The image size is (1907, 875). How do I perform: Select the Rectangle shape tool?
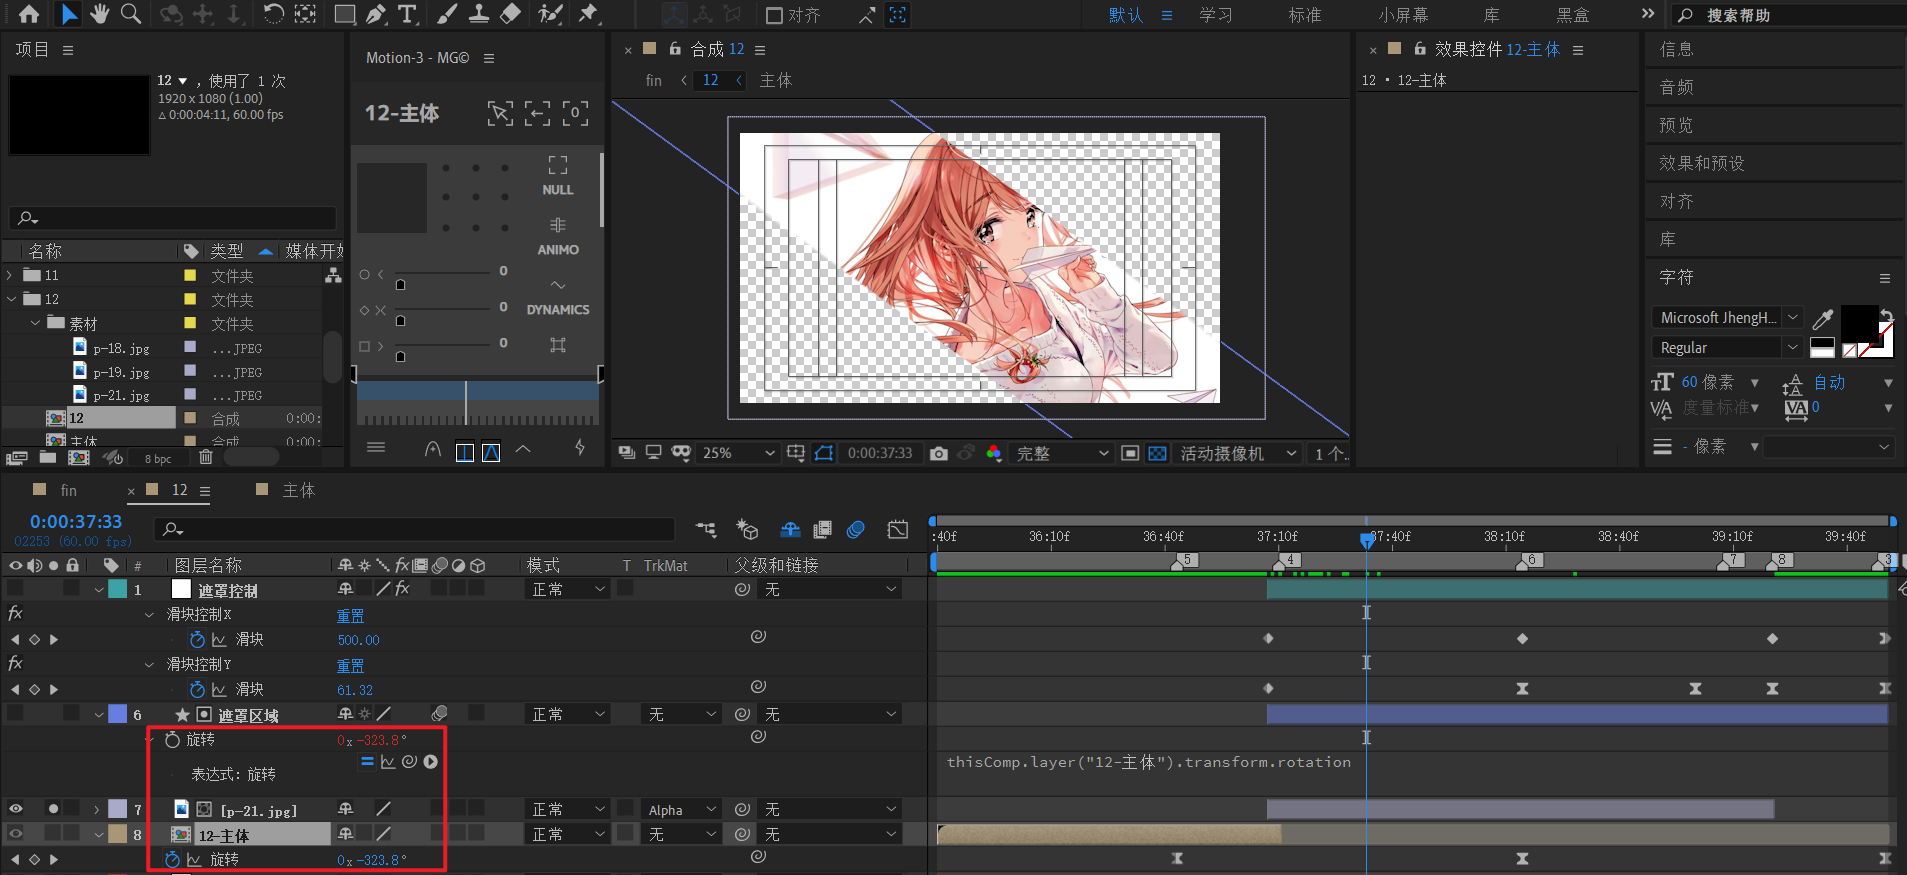[x=344, y=14]
